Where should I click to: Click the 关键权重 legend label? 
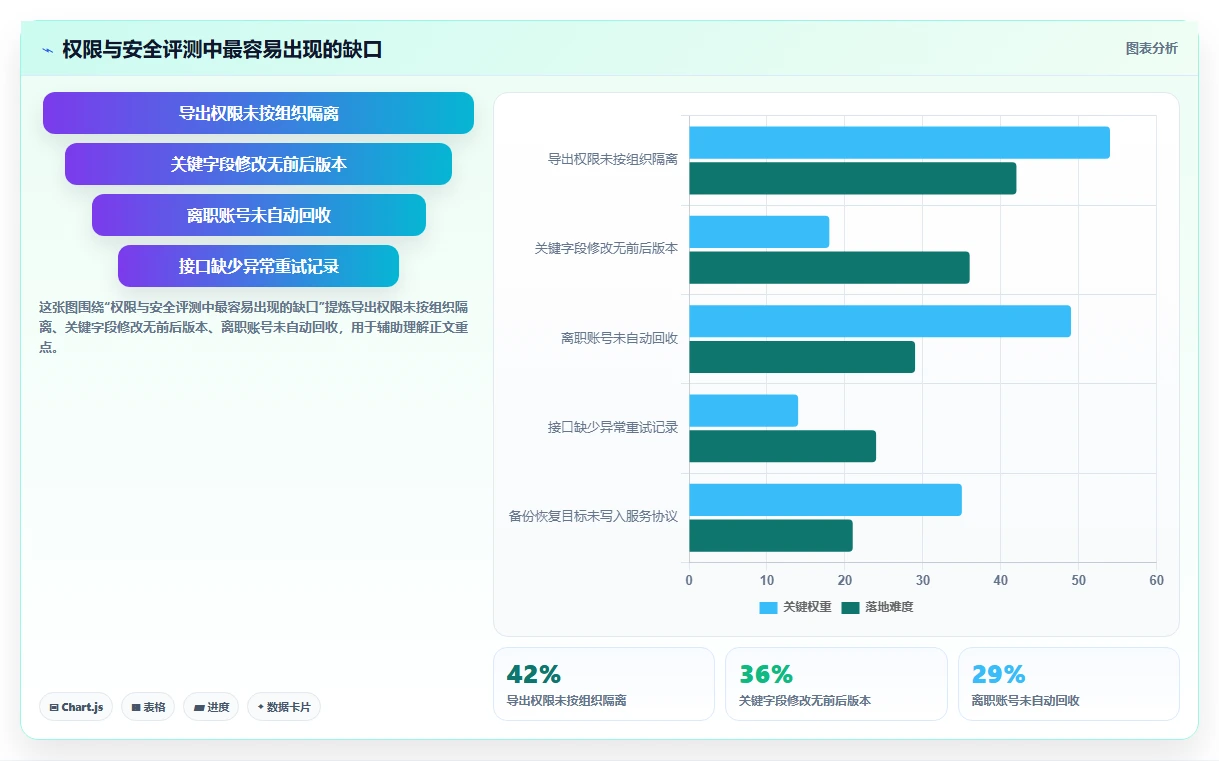coord(807,607)
